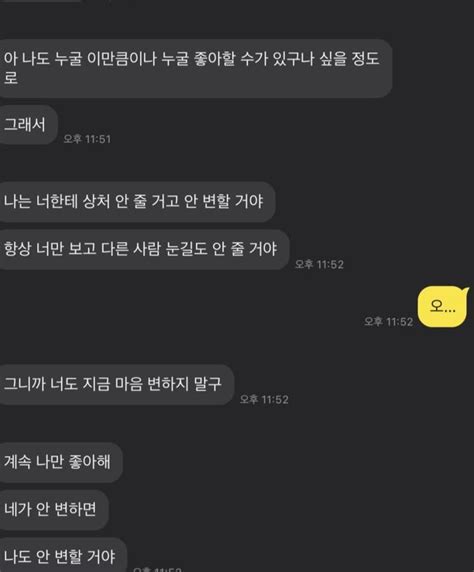Tap the yellow 오... reply bubble
Image resolution: width=474 pixels, height=572 pixels.
coord(442,306)
